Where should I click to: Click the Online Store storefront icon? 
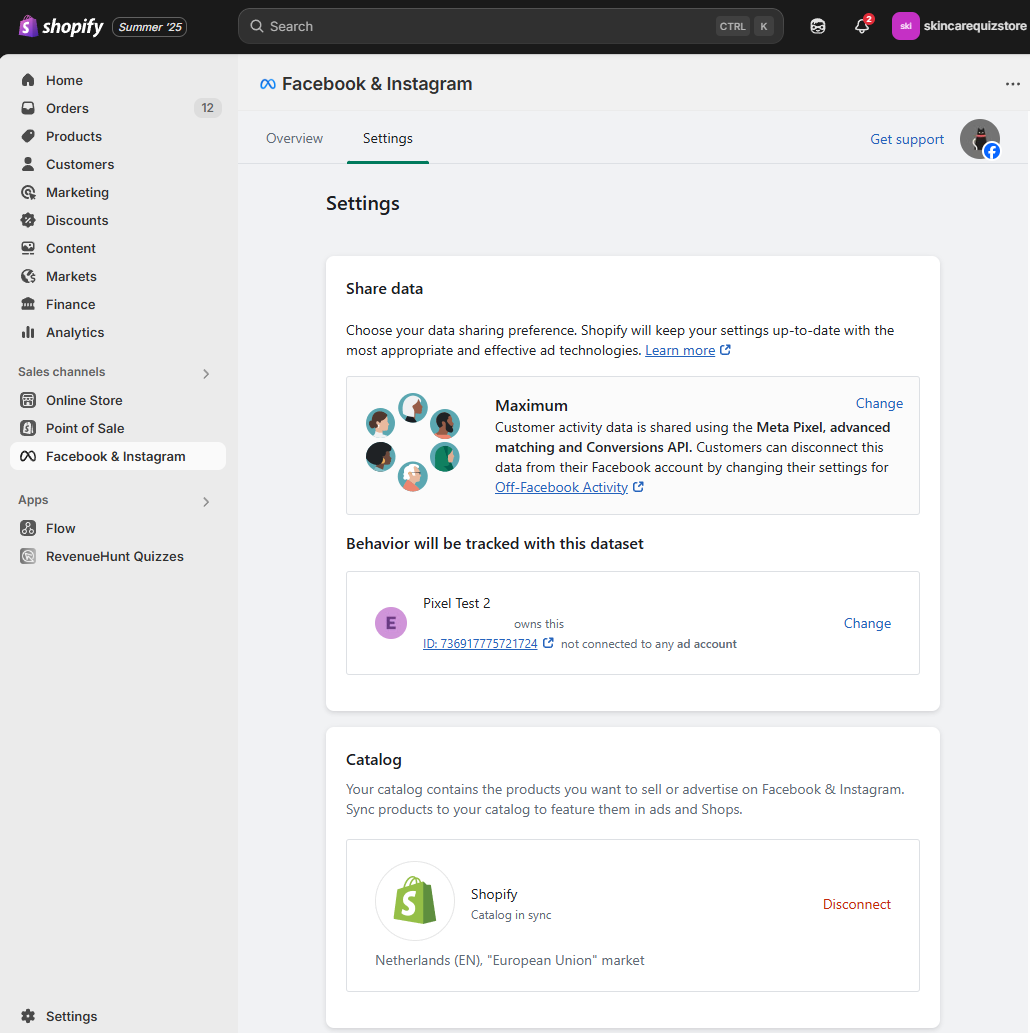28,400
